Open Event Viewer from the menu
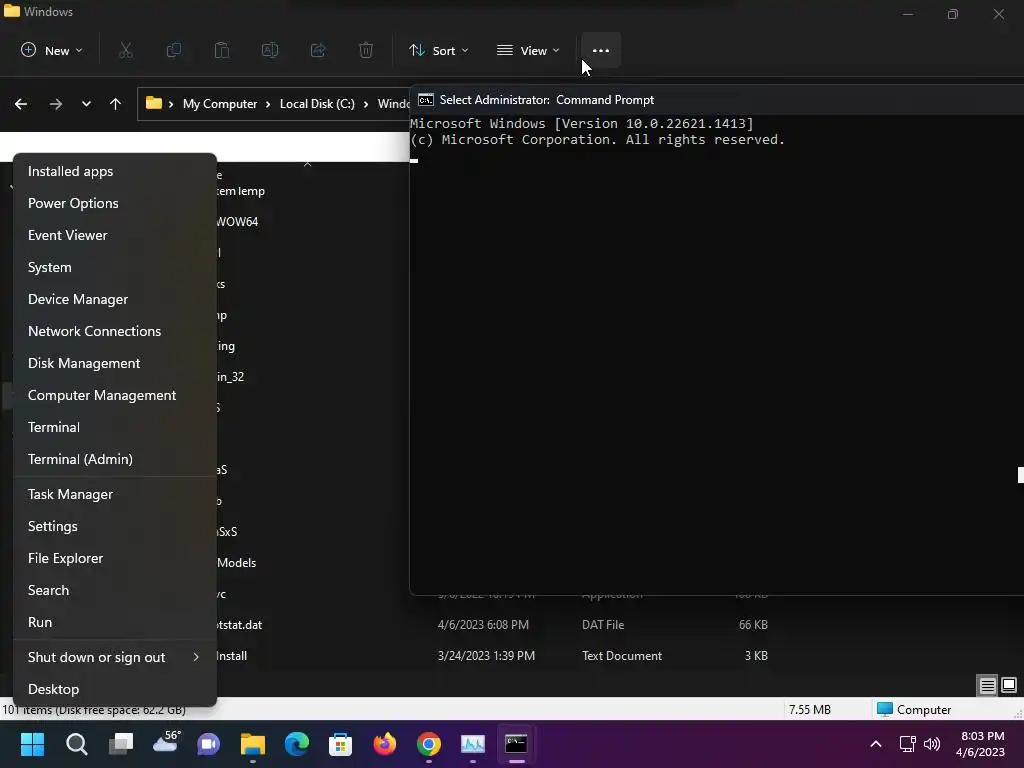Image resolution: width=1024 pixels, height=768 pixels. pyautogui.click(x=115, y=235)
